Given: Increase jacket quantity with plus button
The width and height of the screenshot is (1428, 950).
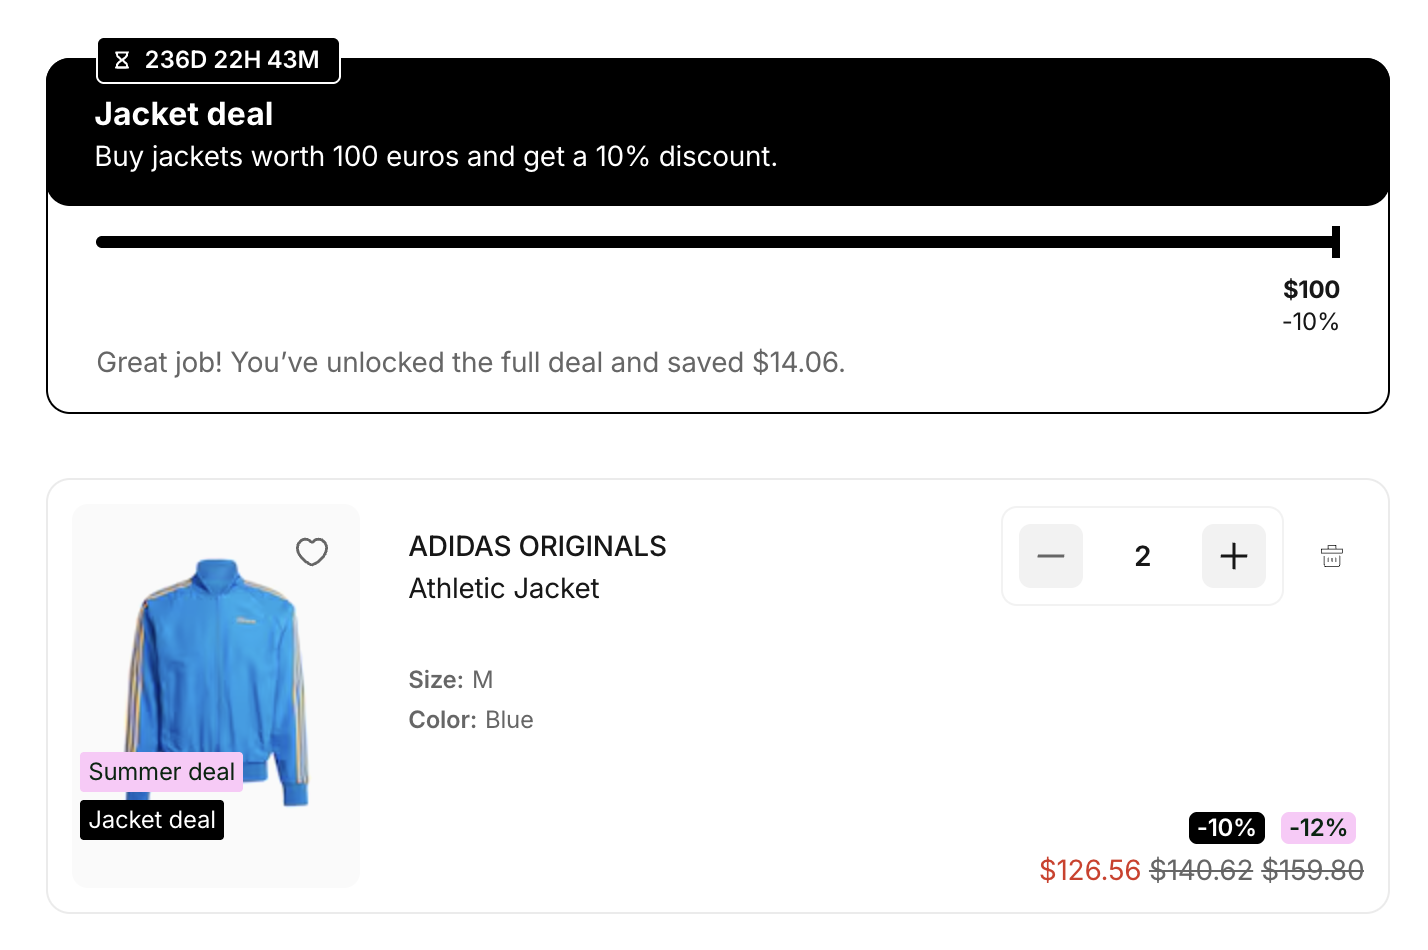Looking at the screenshot, I should [x=1233, y=556].
